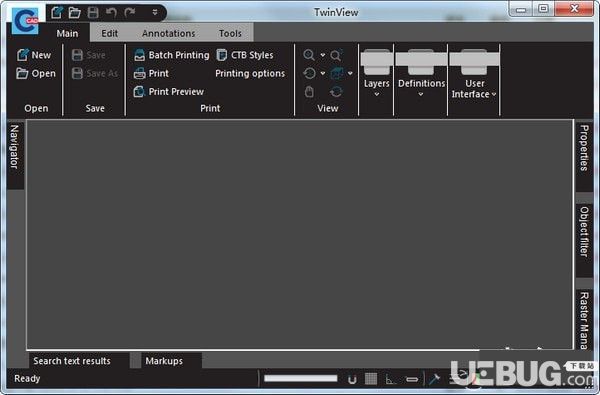Click the Print button with printer icon

click(x=151, y=73)
